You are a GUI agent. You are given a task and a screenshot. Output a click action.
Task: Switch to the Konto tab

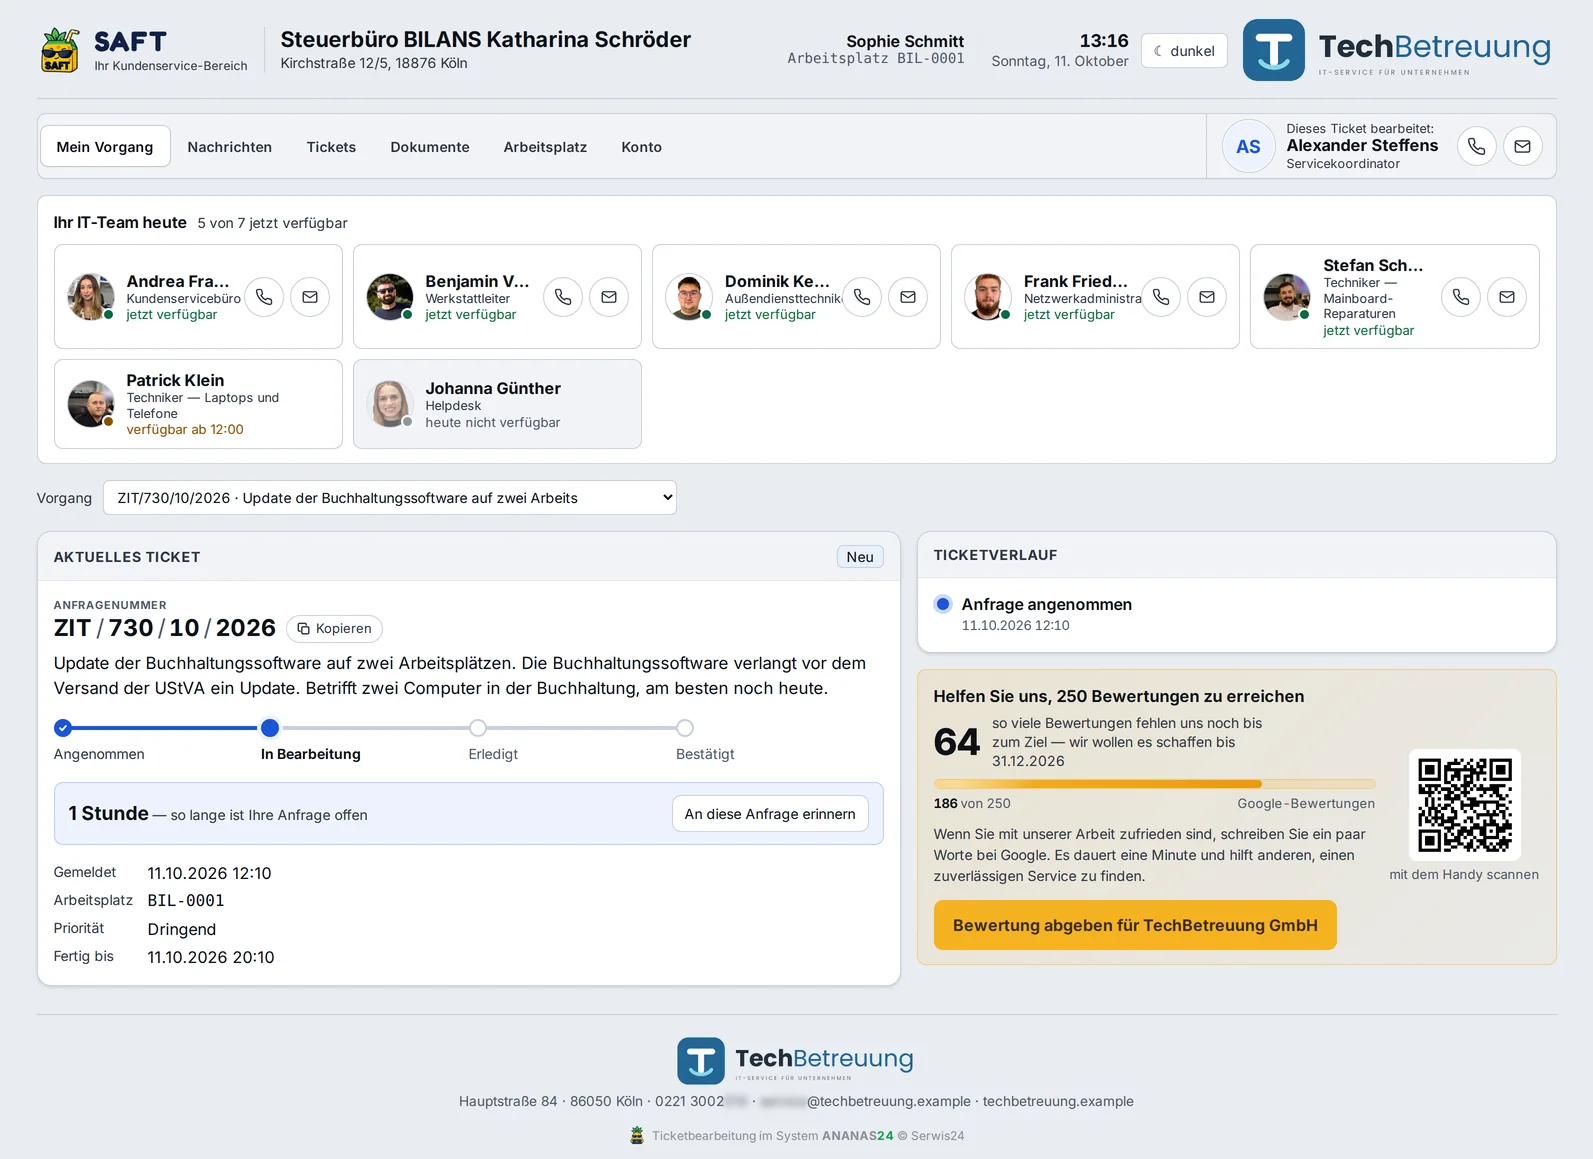point(642,147)
